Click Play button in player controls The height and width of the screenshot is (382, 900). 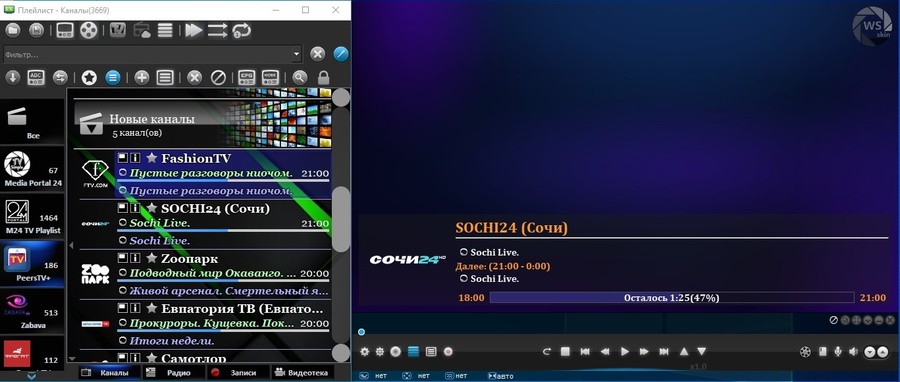625,352
